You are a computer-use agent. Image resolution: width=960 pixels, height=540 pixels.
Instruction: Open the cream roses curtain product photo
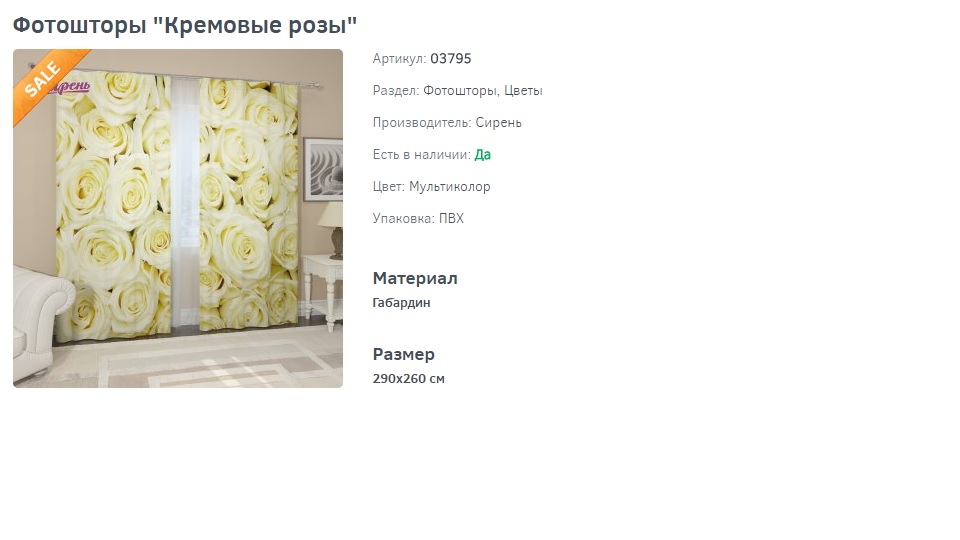coord(178,219)
